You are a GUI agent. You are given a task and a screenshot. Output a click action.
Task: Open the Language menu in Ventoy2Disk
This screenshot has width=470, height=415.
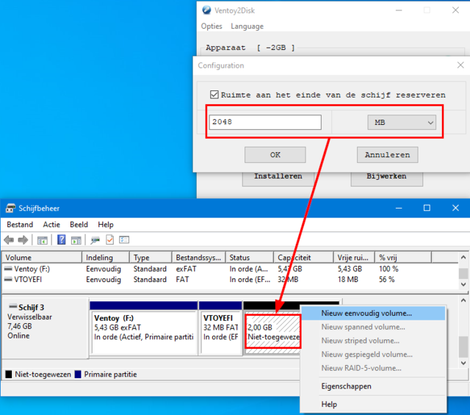tap(247, 26)
